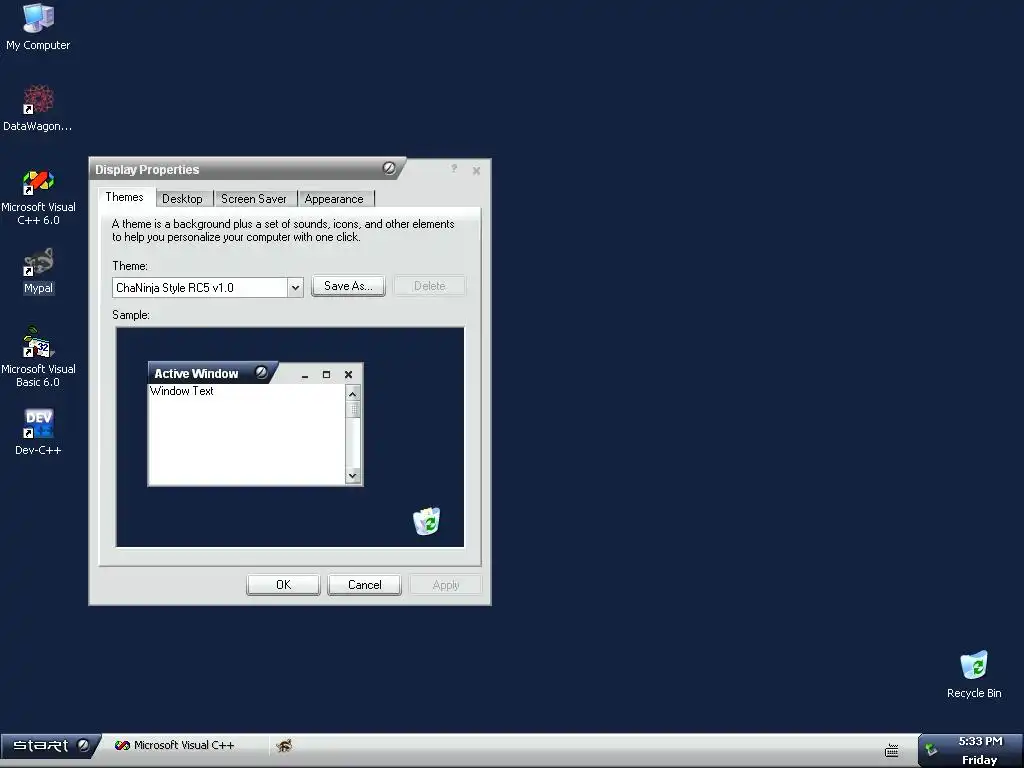
Task: Click the Display Properties title bar text
Action: [147, 170]
